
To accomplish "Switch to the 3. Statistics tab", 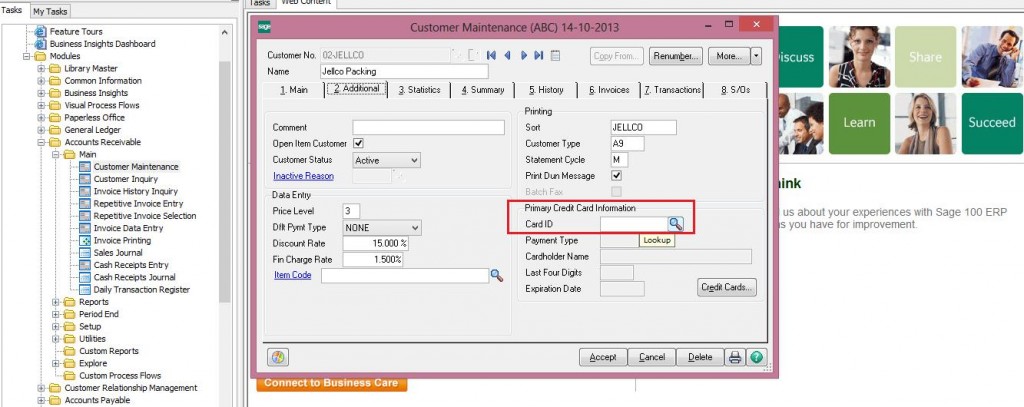I will [x=419, y=90].
